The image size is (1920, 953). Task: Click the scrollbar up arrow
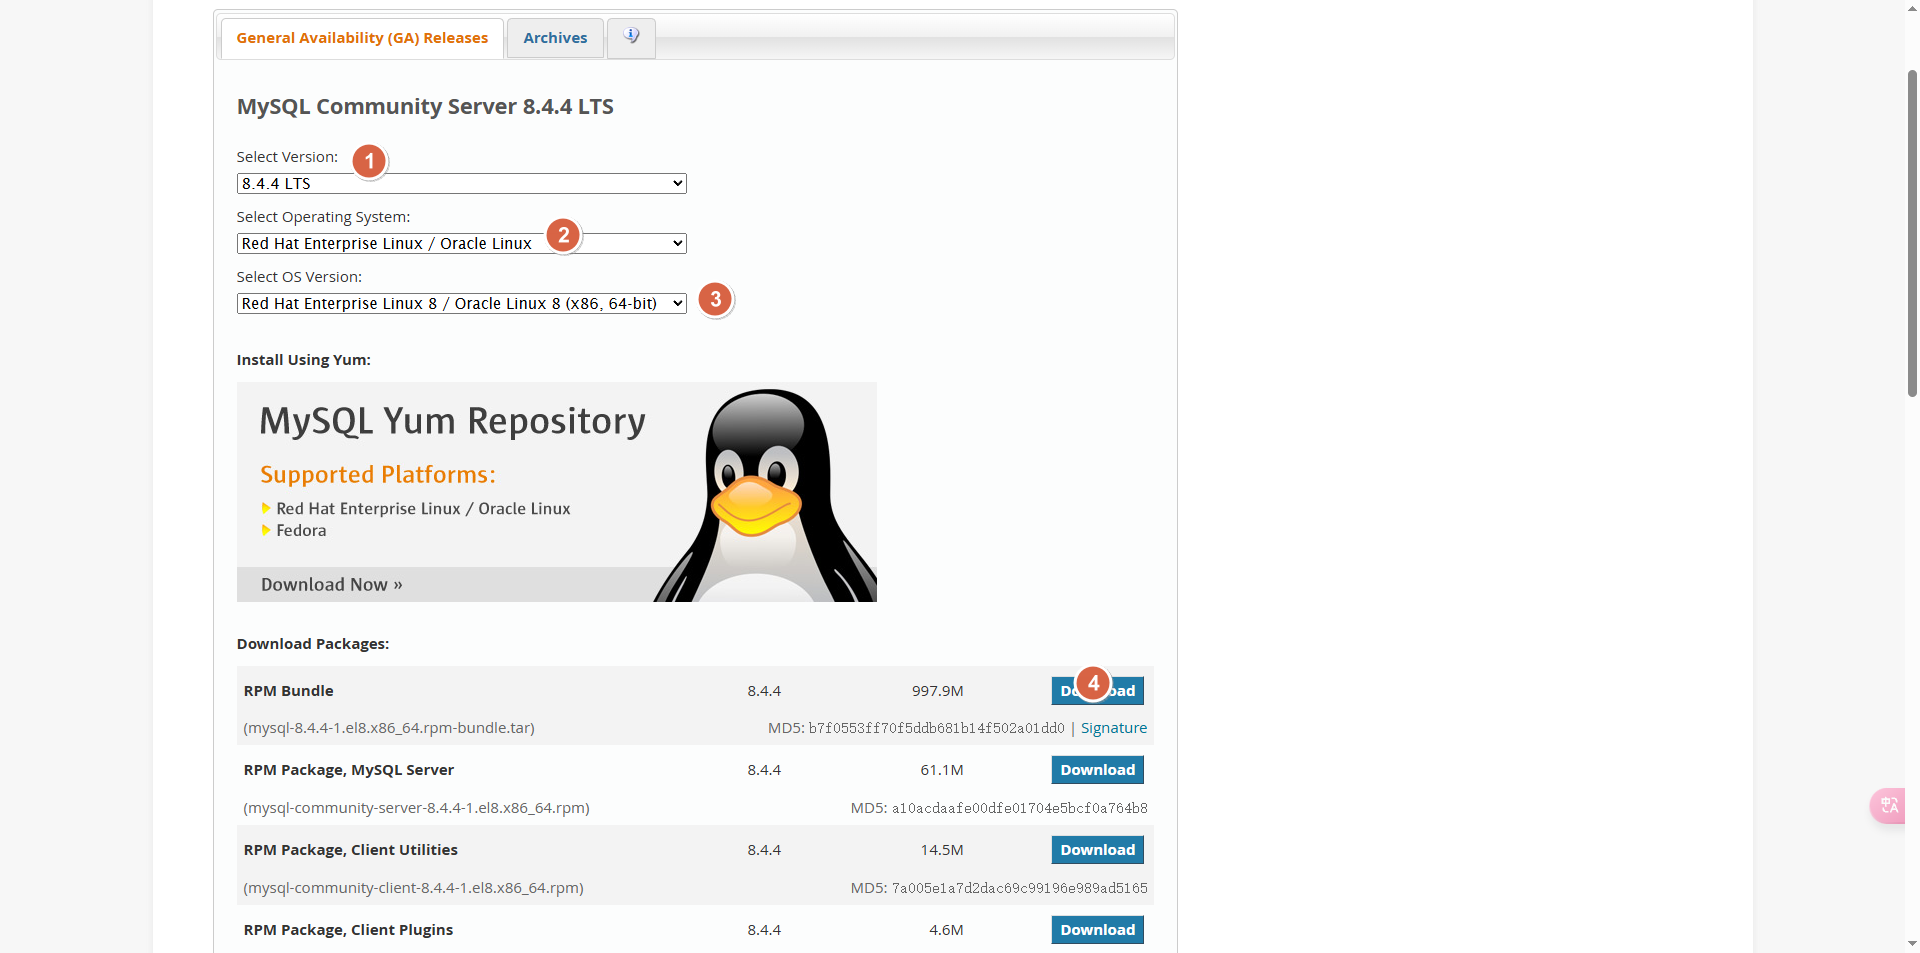1912,8
